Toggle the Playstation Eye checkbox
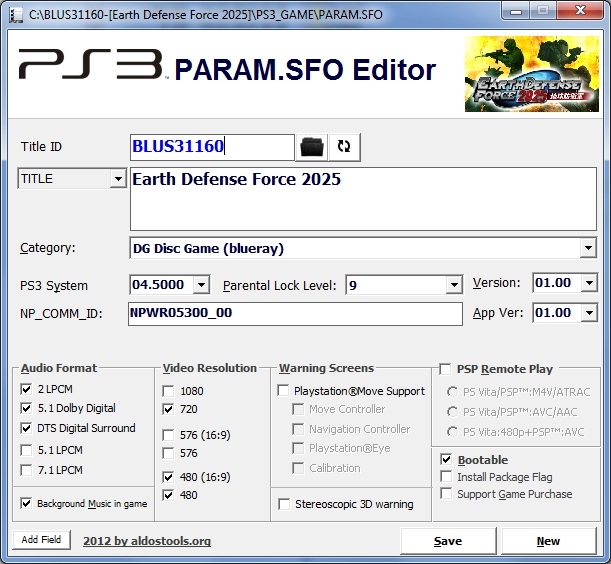This screenshot has width=611, height=564. click(x=298, y=448)
